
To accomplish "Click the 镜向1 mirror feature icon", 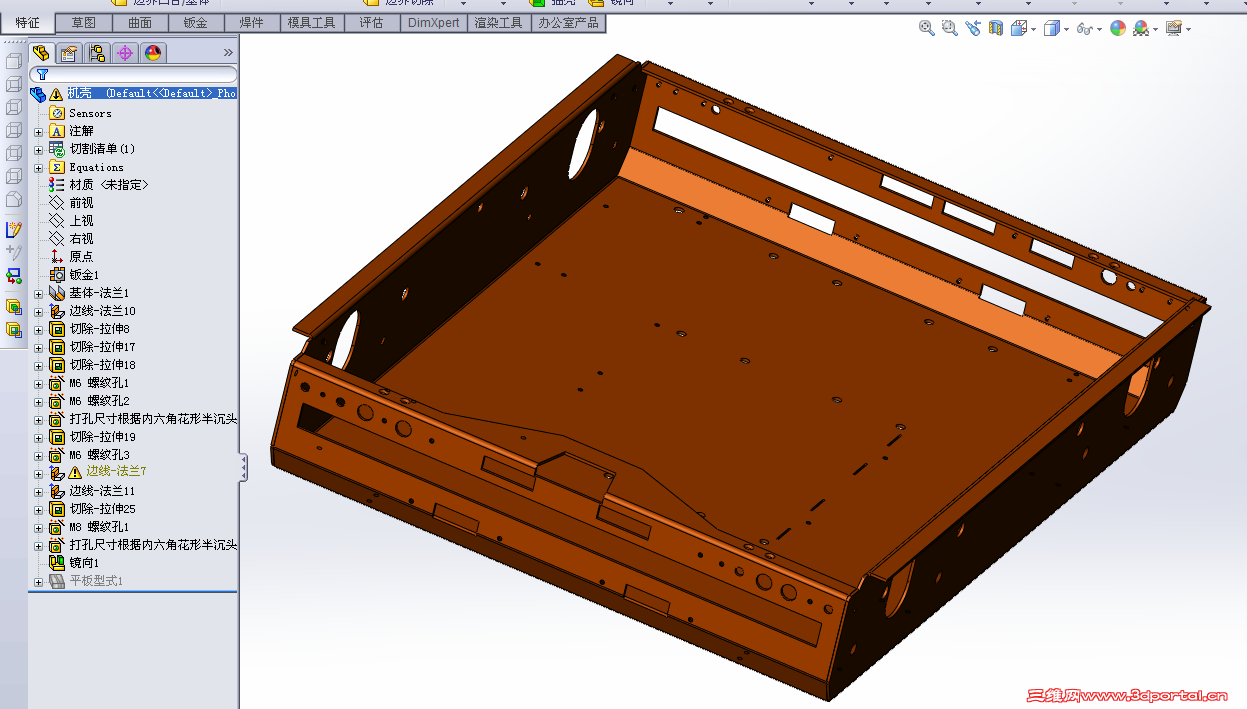I will 57,563.
